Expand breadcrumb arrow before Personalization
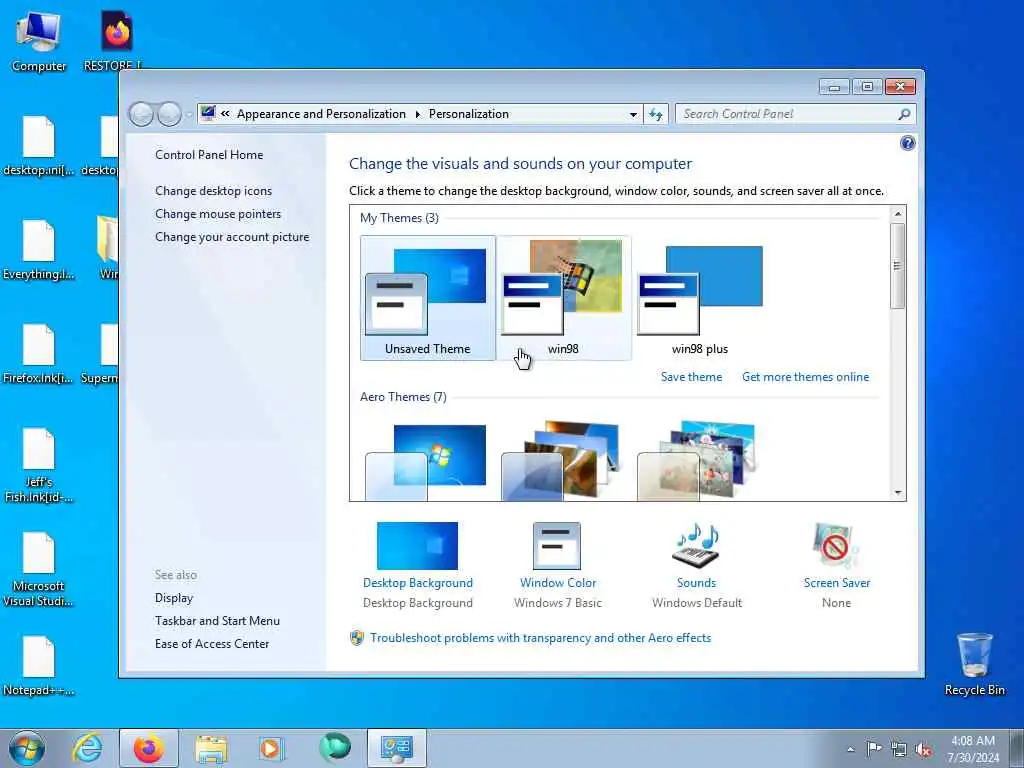 pyautogui.click(x=418, y=114)
